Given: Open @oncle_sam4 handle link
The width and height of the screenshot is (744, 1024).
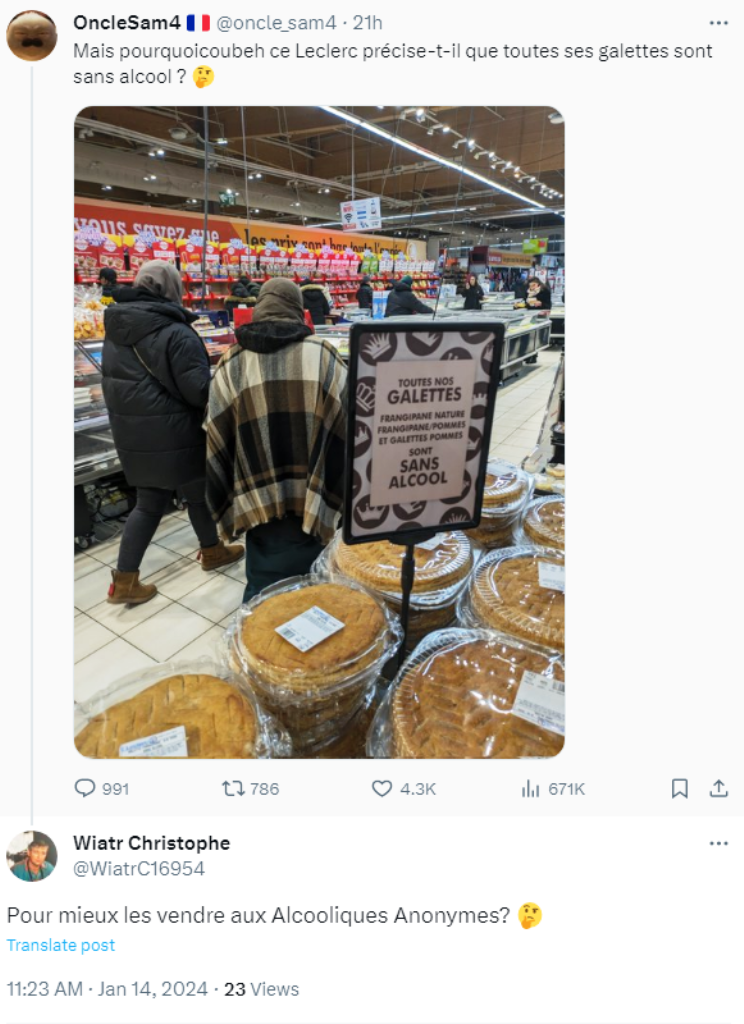Looking at the screenshot, I should pos(276,23).
